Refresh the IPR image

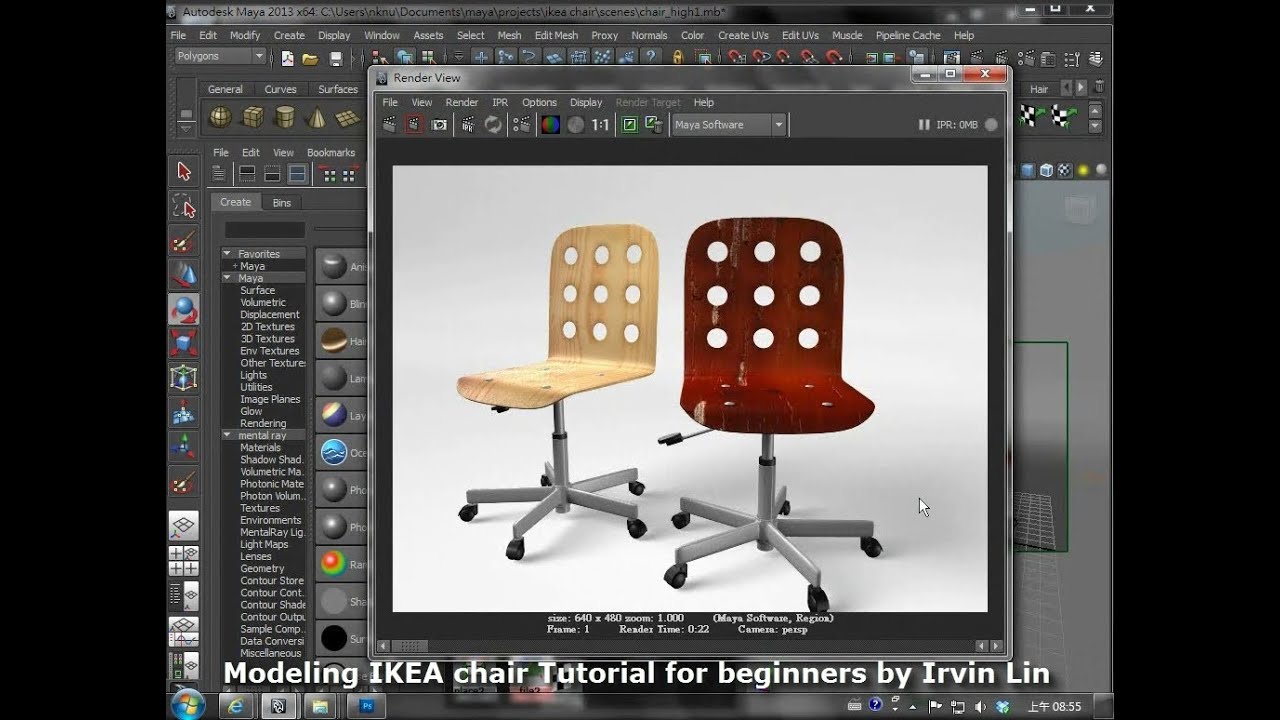coord(493,125)
